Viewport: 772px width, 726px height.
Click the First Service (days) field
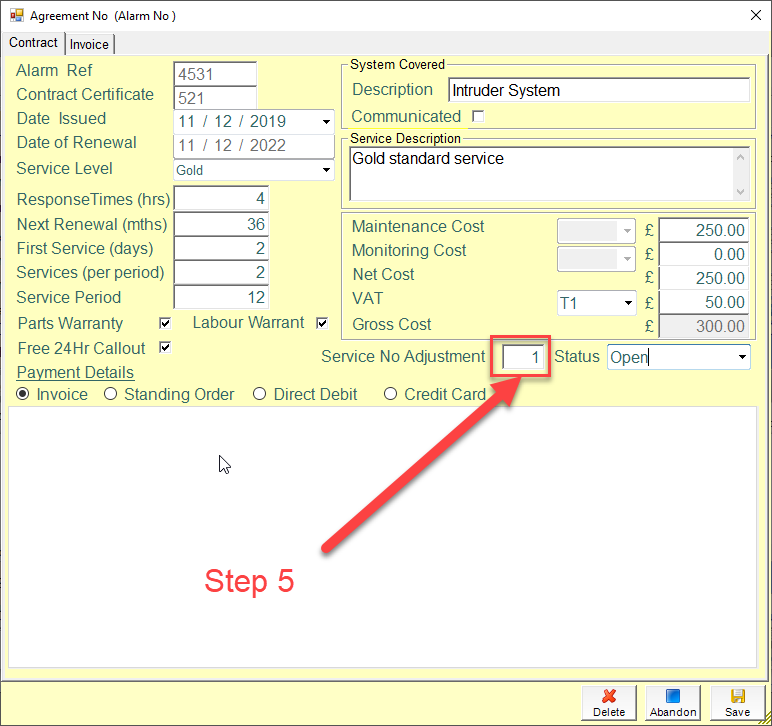pyautogui.click(x=221, y=248)
